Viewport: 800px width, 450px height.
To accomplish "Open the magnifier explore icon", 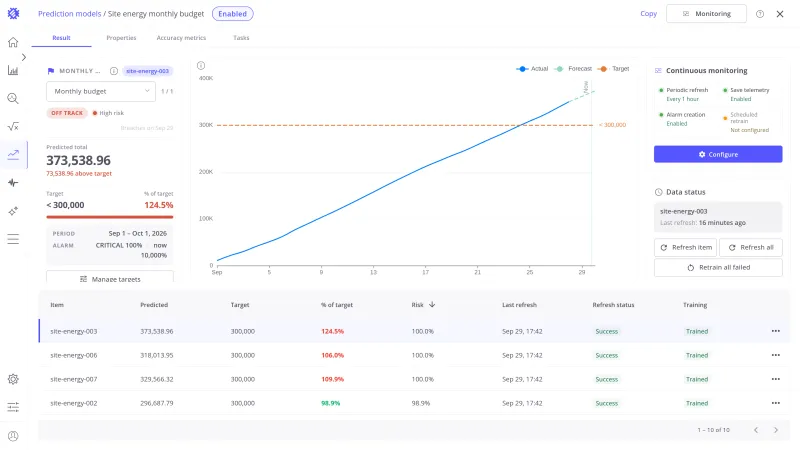I will click(13, 98).
